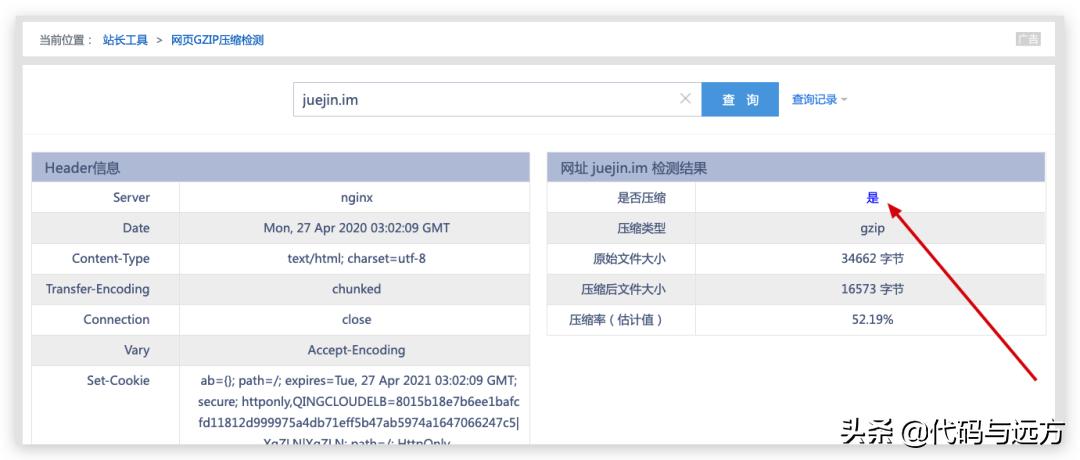Open the 站长工具 breadcrumb link
Screen dimensions: 1080x460
[x=125, y=40]
